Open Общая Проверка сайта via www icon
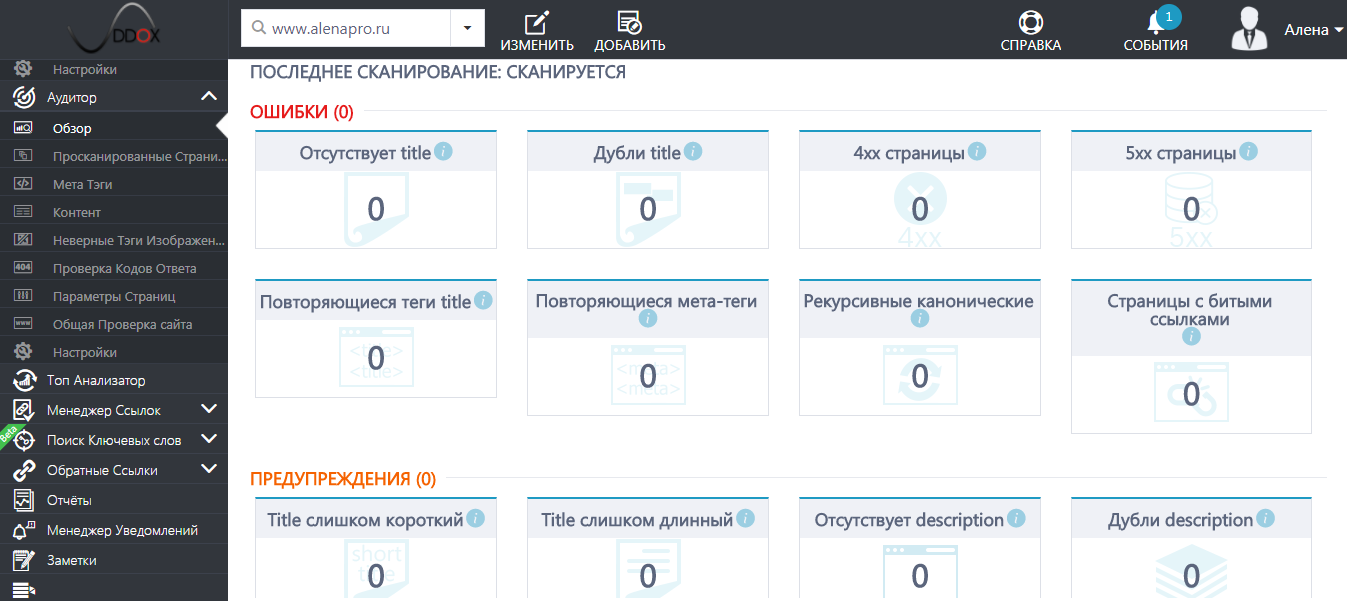This screenshot has height=601, width=1347. (25, 323)
